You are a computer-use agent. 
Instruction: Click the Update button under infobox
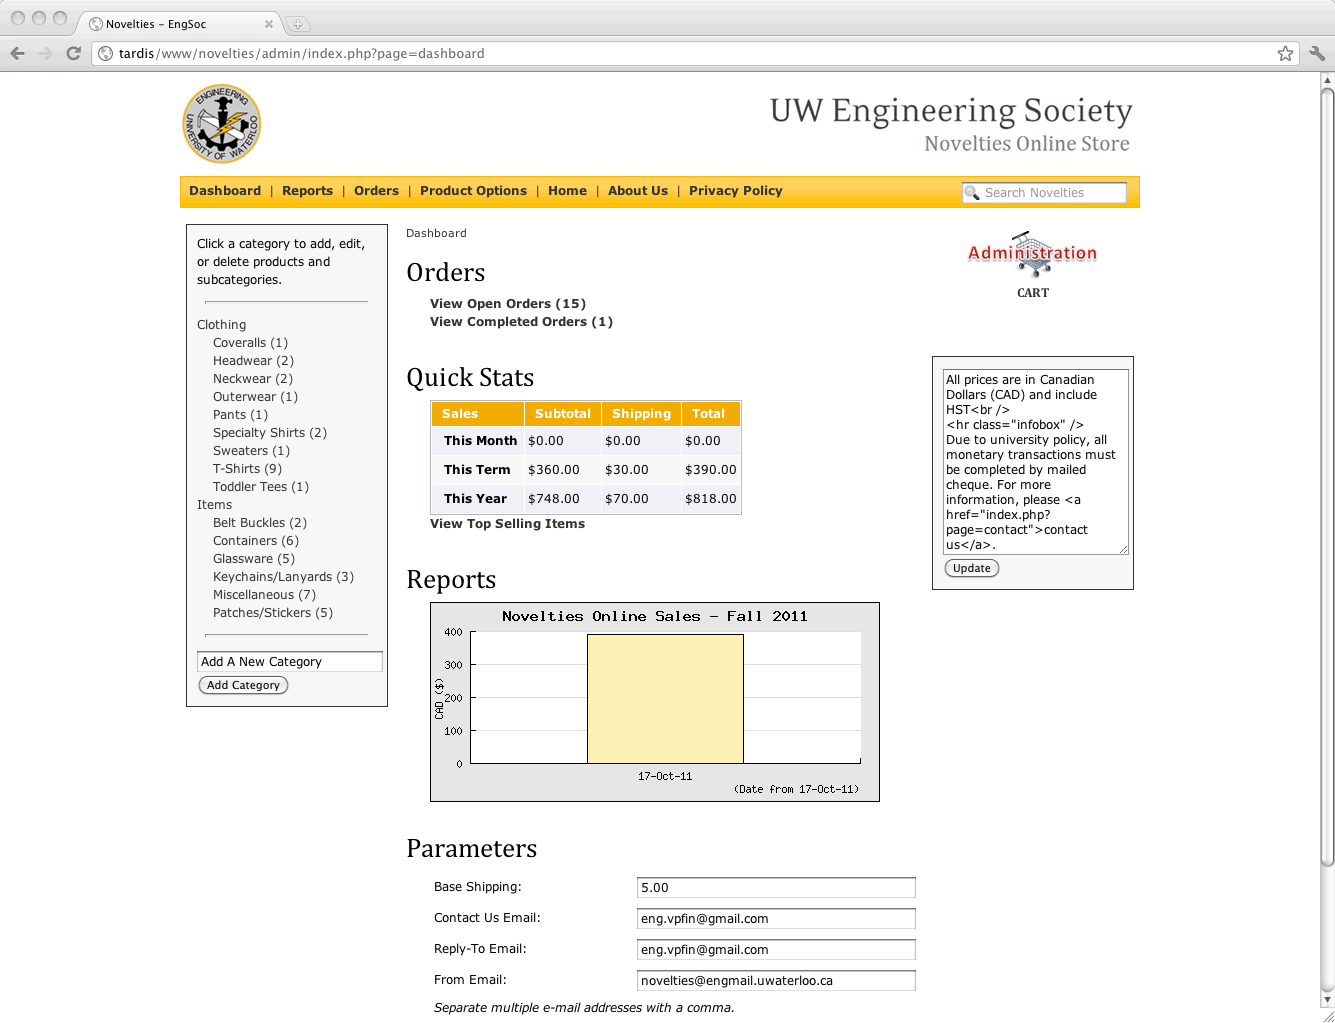pyautogui.click(x=971, y=568)
